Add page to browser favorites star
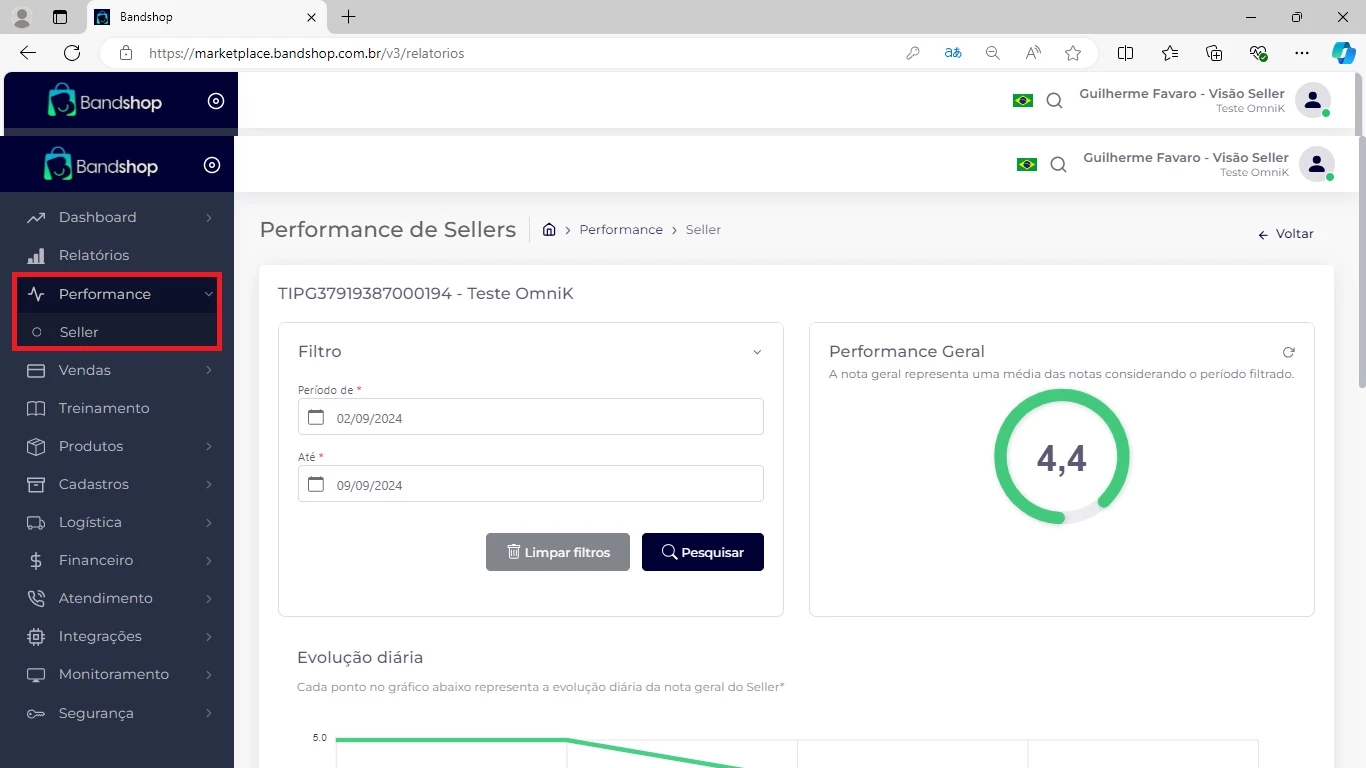The image size is (1366, 768). (x=1073, y=53)
